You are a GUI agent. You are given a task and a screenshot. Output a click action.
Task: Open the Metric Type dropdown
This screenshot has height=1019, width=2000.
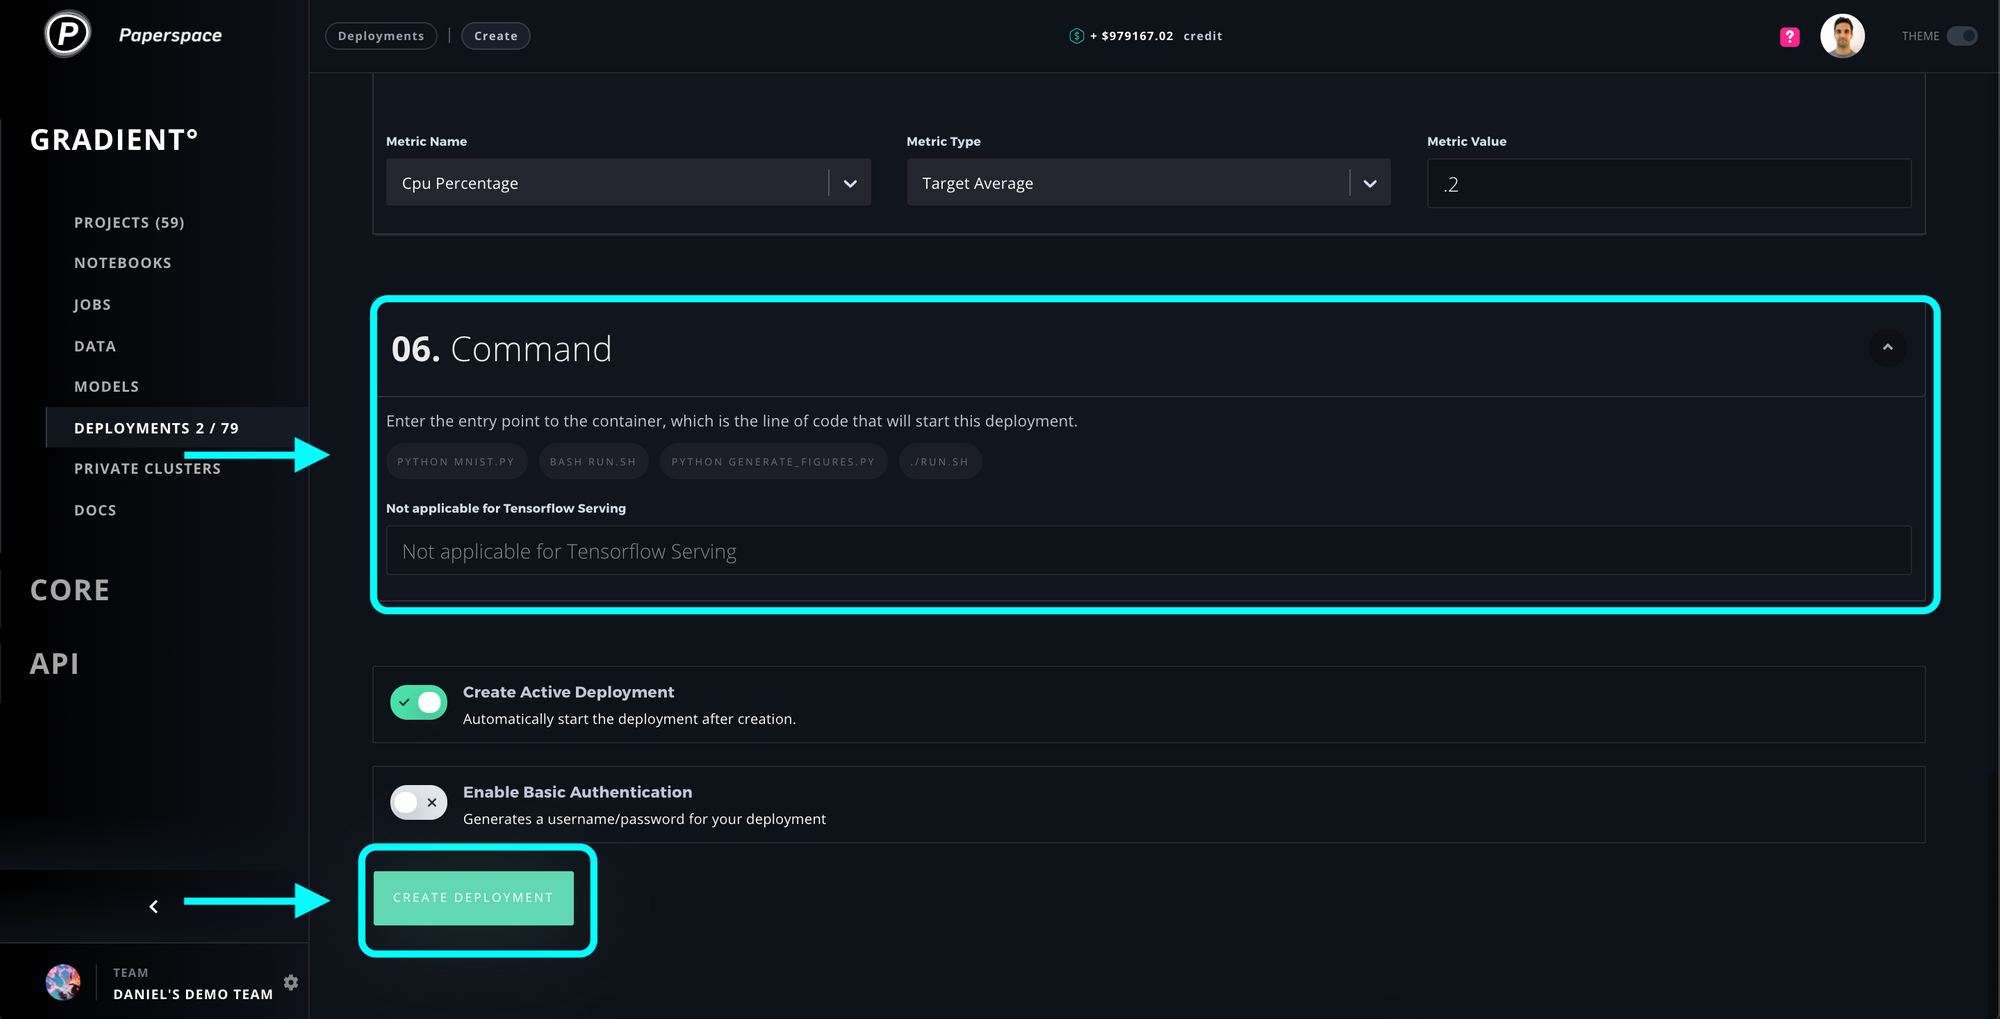[x=1148, y=183]
